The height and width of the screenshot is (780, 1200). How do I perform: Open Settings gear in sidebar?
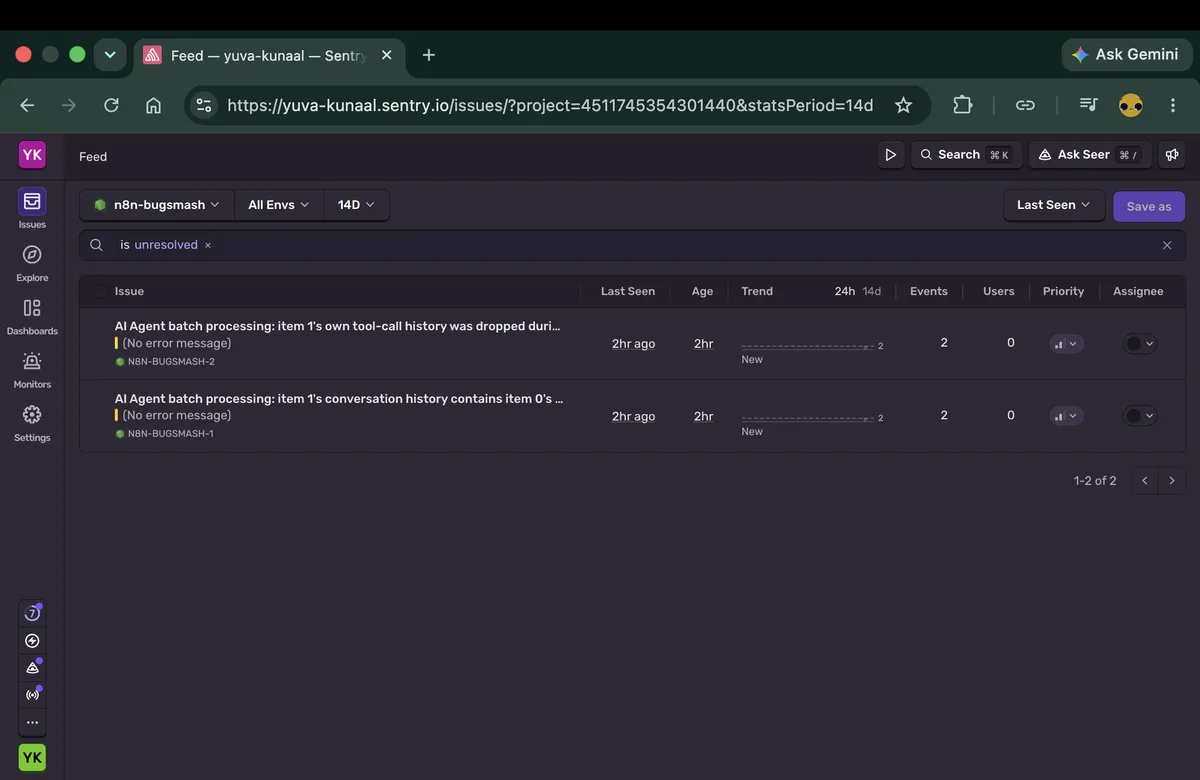coord(32,421)
